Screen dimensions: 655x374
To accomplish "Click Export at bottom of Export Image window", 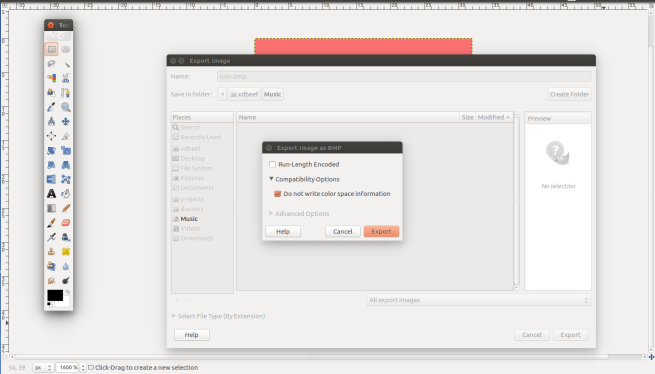I will 571,335.
